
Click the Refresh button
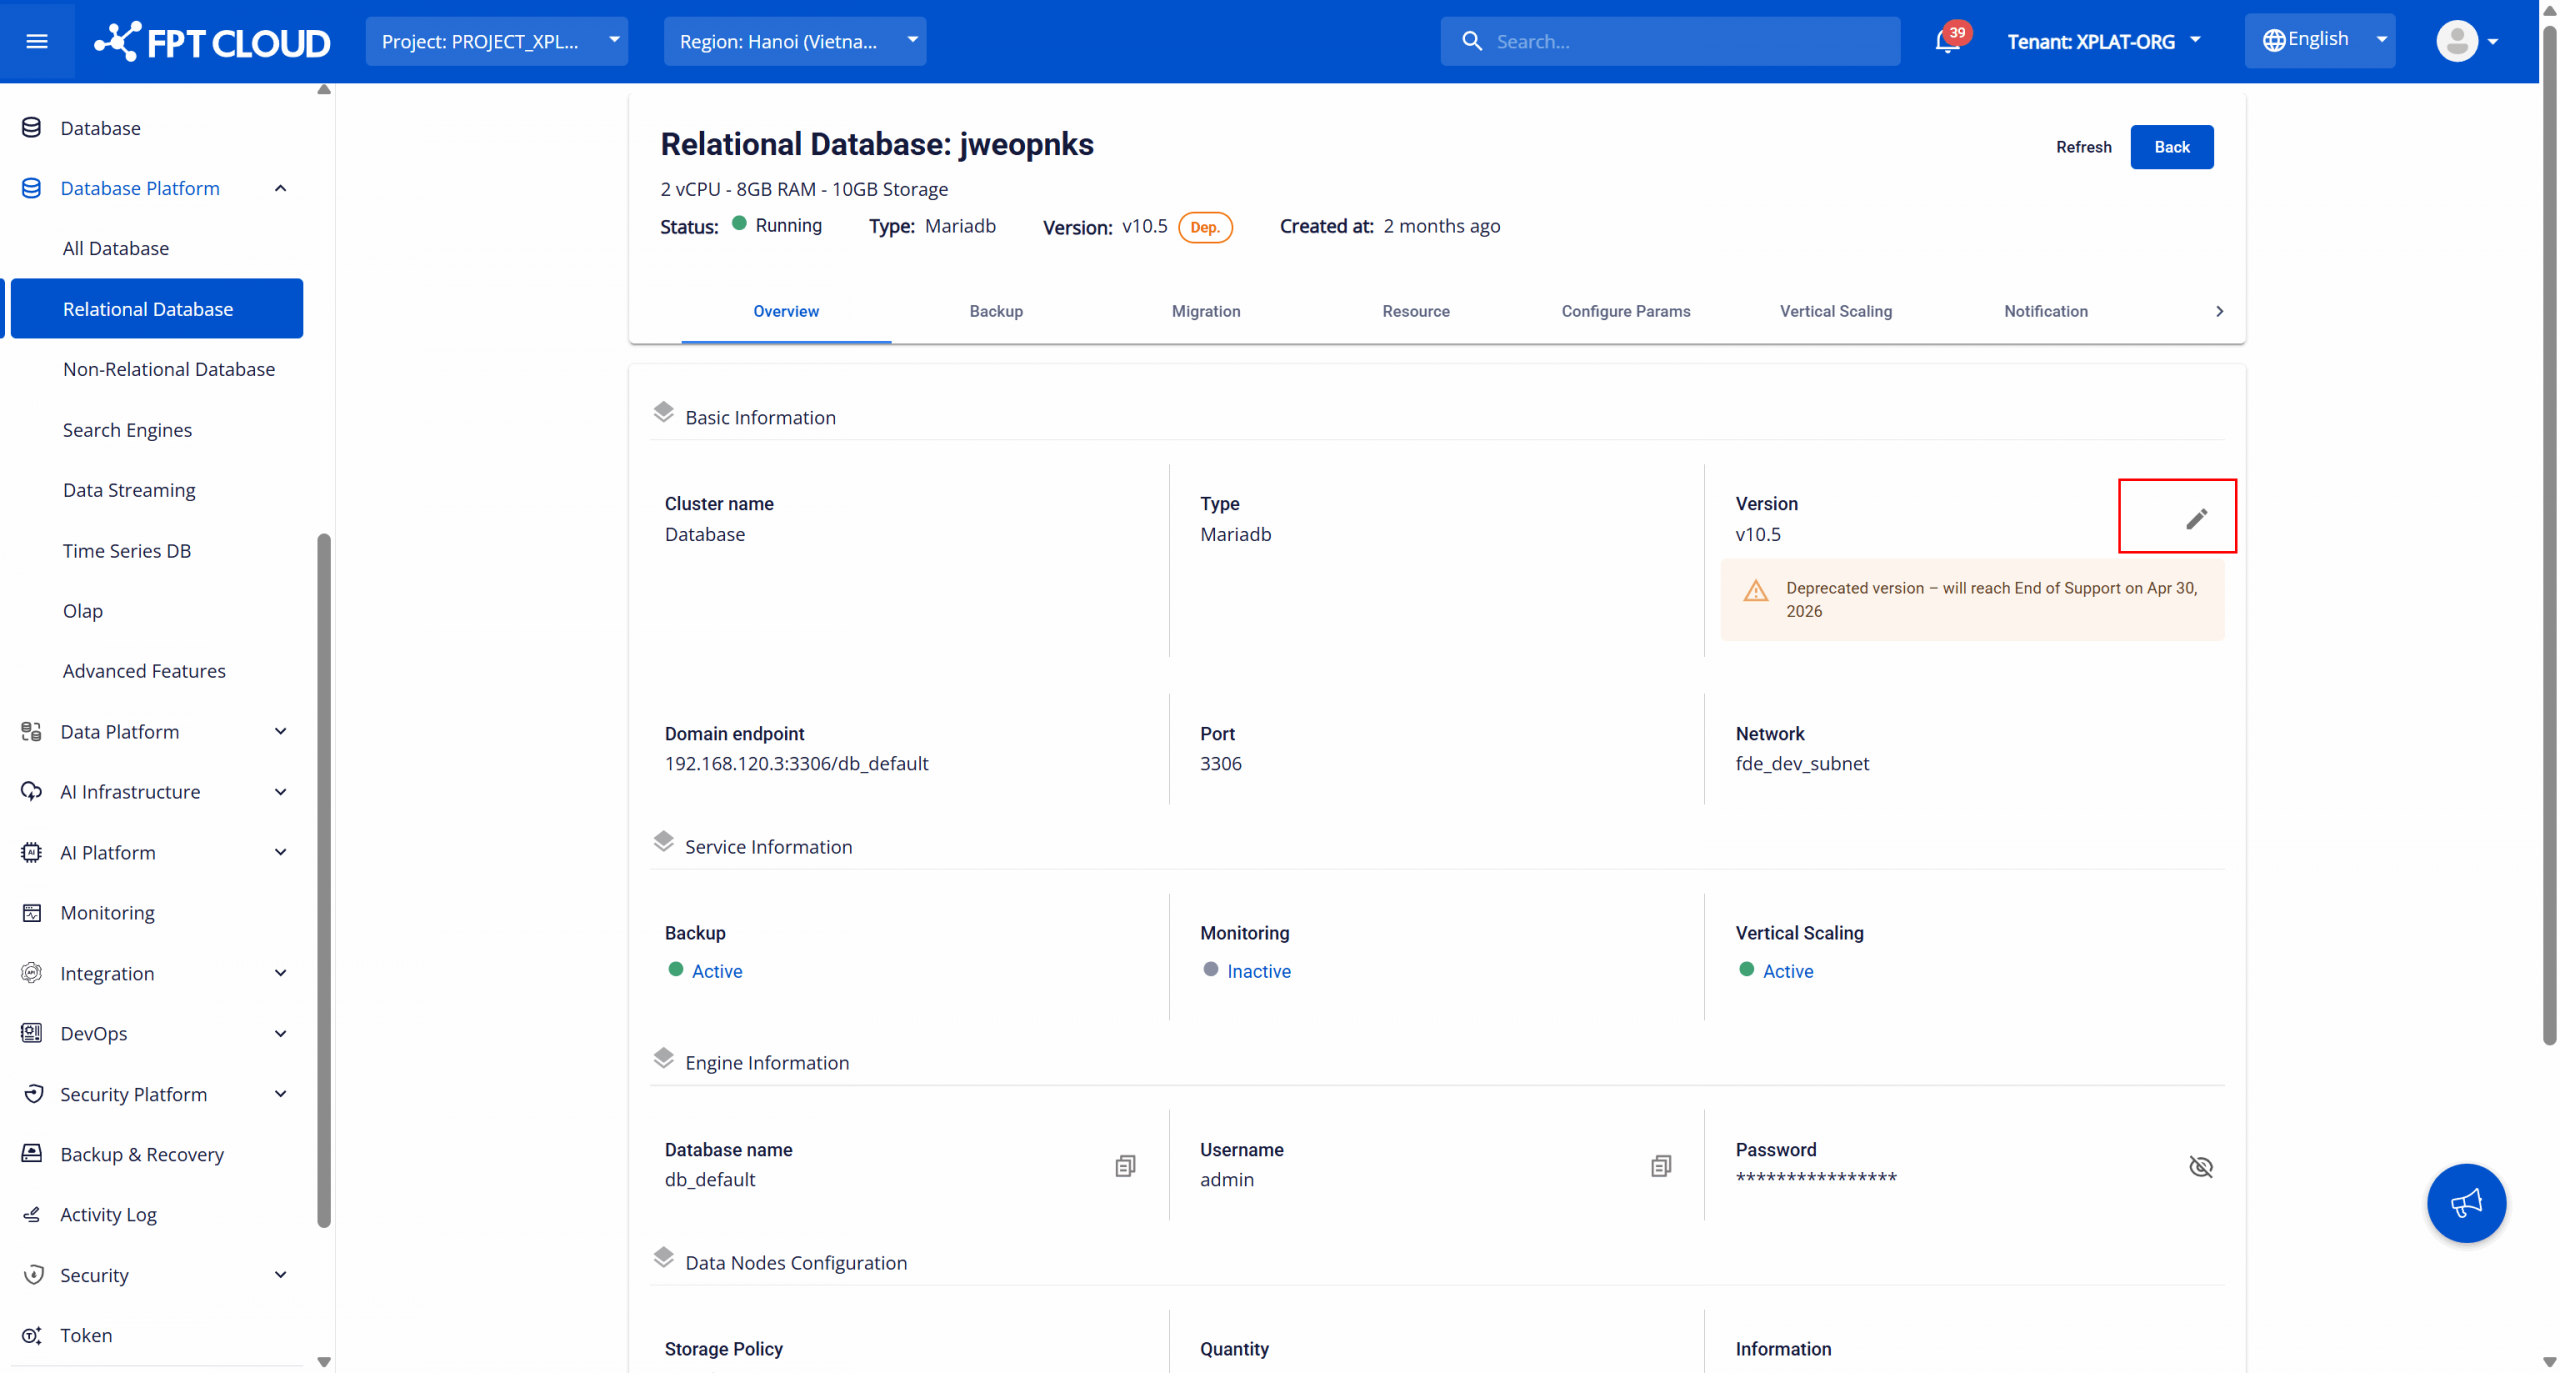(x=2083, y=147)
